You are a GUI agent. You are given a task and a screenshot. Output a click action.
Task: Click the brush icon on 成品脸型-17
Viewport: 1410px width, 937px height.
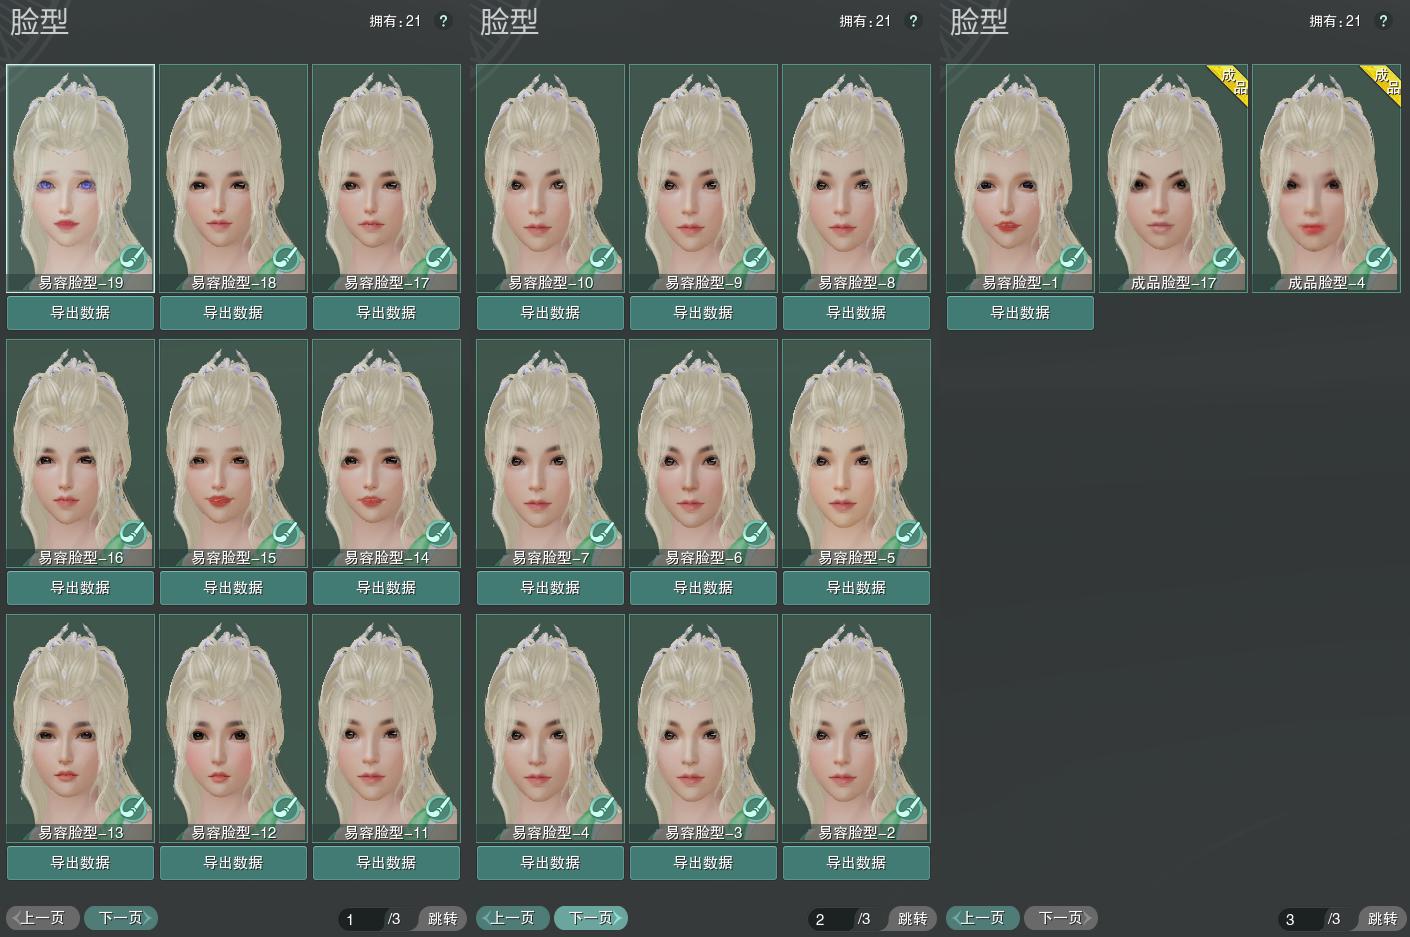[x=1227, y=260]
